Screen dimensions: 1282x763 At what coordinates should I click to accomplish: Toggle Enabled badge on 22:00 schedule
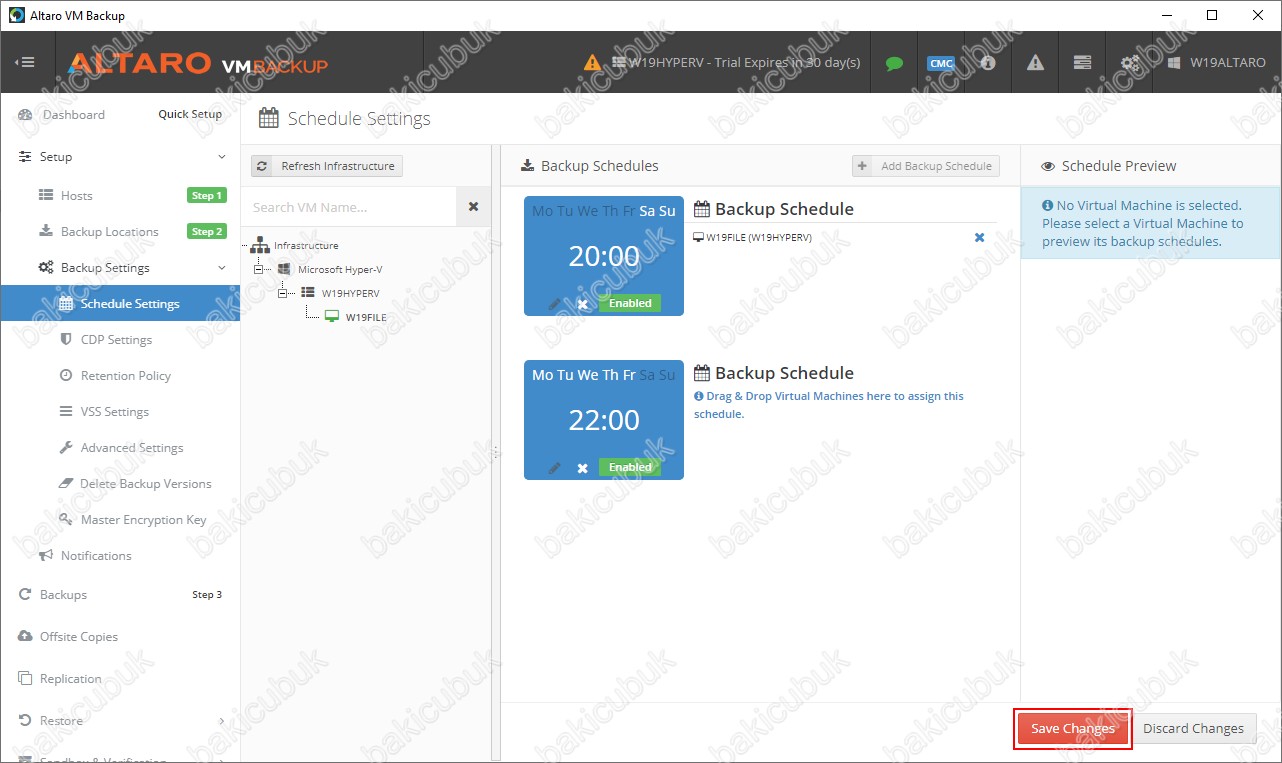point(630,468)
